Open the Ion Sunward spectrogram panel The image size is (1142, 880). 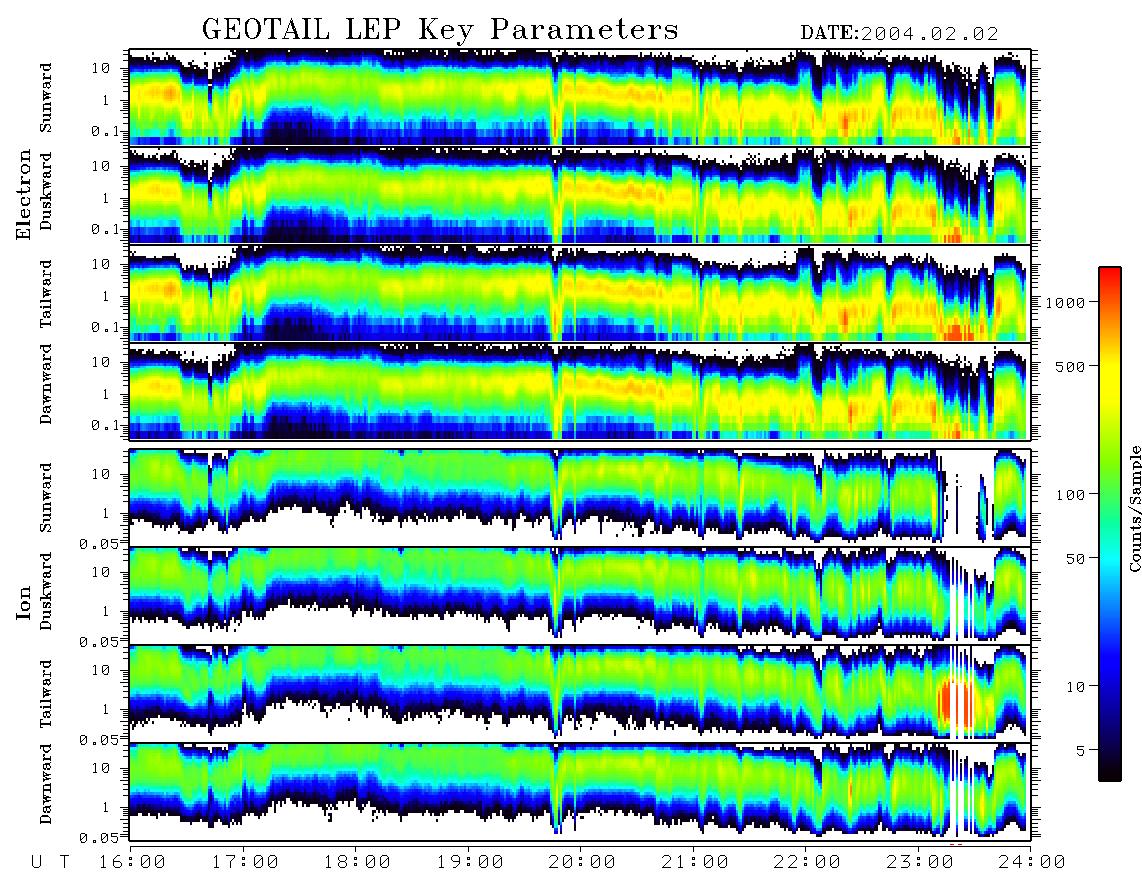tap(579, 498)
